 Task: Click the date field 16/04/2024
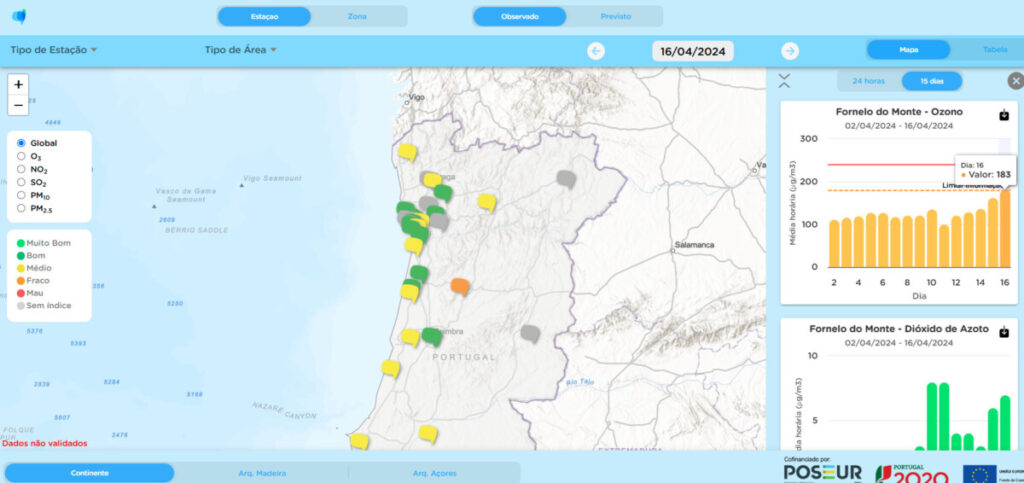point(693,52)
